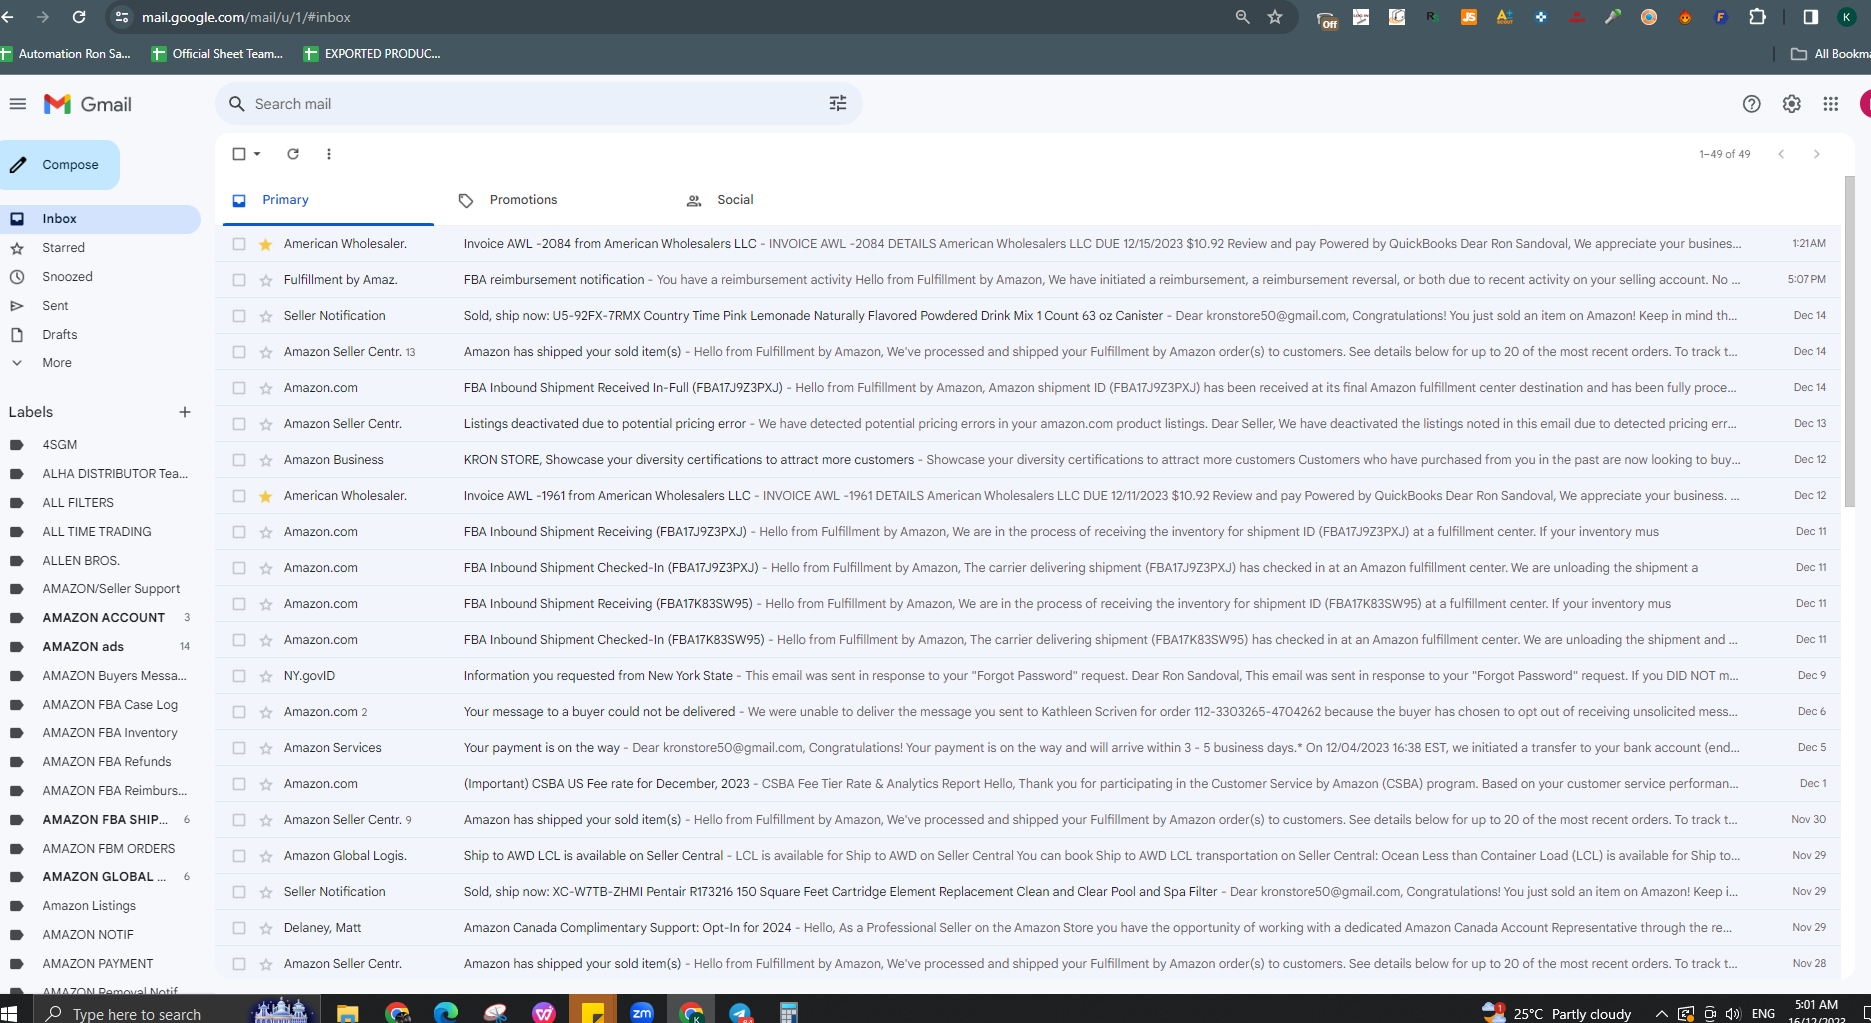Open the select dropdown arrow beside select-all
The height and width of the screenshot is (1023, 1871).
(257, 154)
